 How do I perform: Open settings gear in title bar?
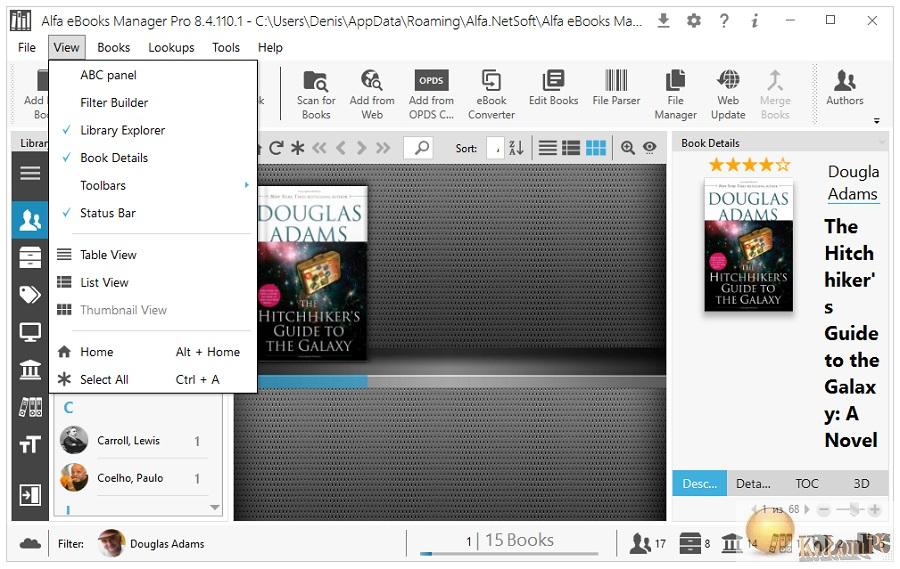(693, 21)
